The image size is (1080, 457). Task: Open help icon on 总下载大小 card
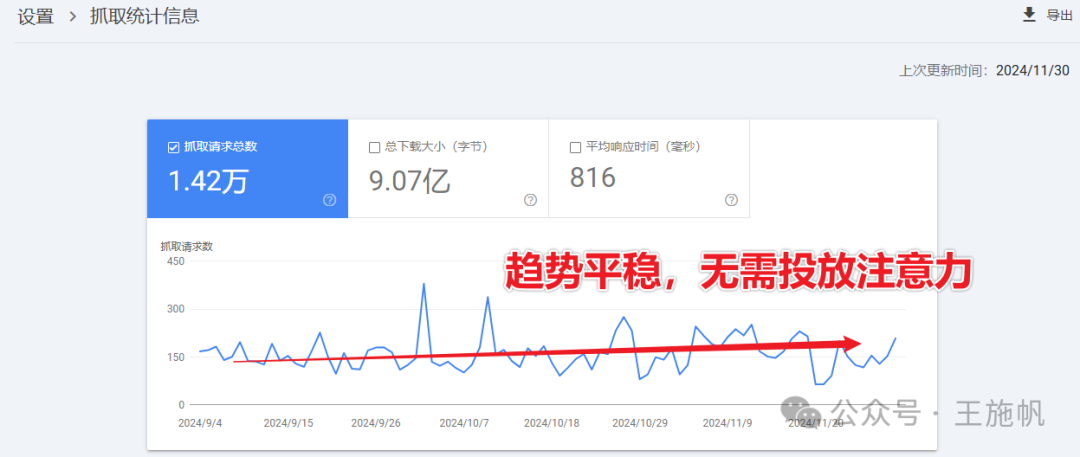click(x=530, y=200)
